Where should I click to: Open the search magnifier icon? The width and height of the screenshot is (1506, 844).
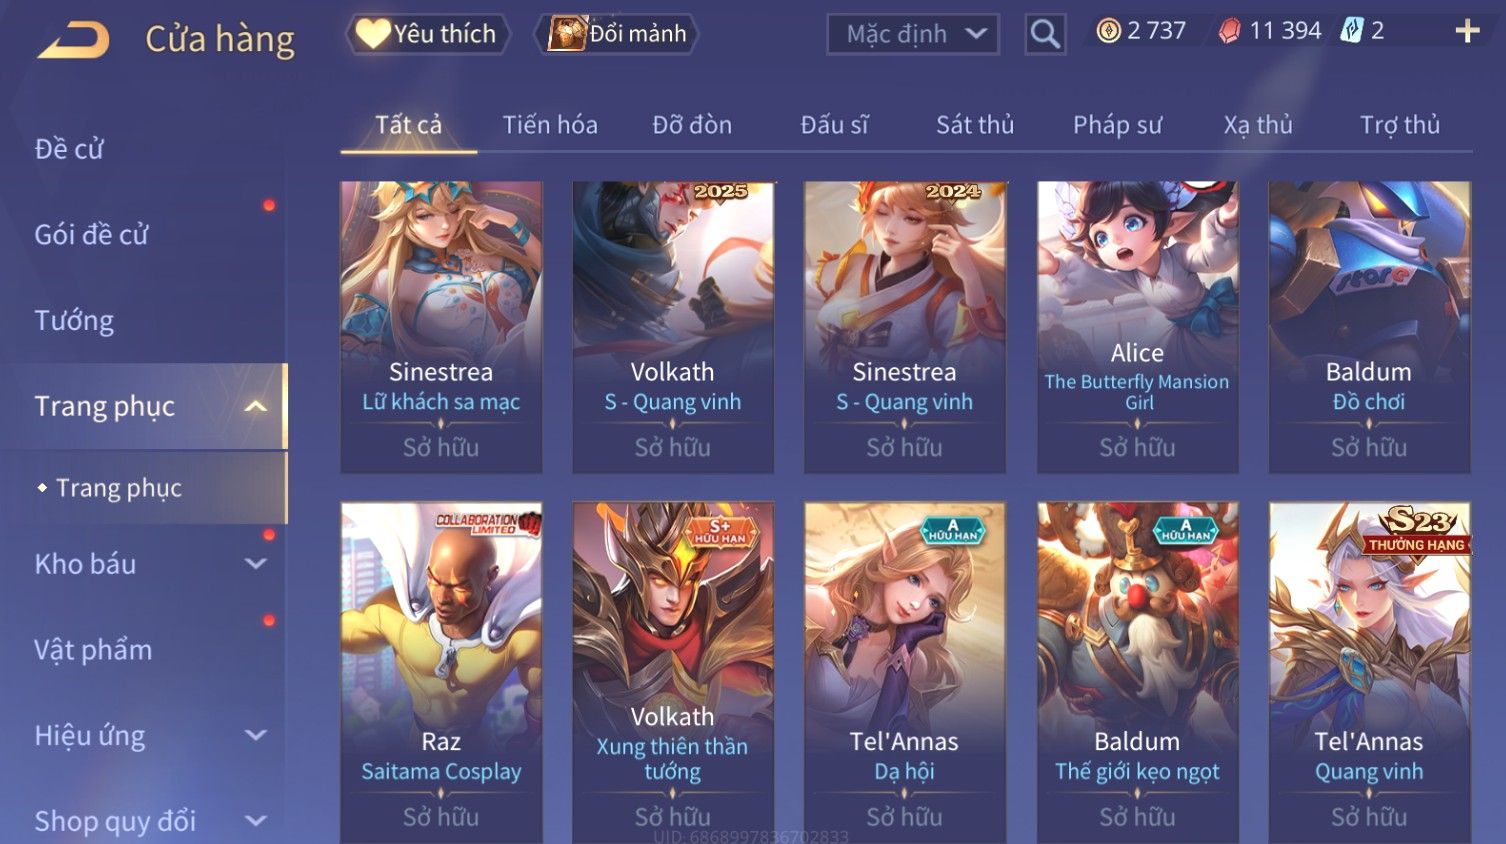[x=1045, y=34]
